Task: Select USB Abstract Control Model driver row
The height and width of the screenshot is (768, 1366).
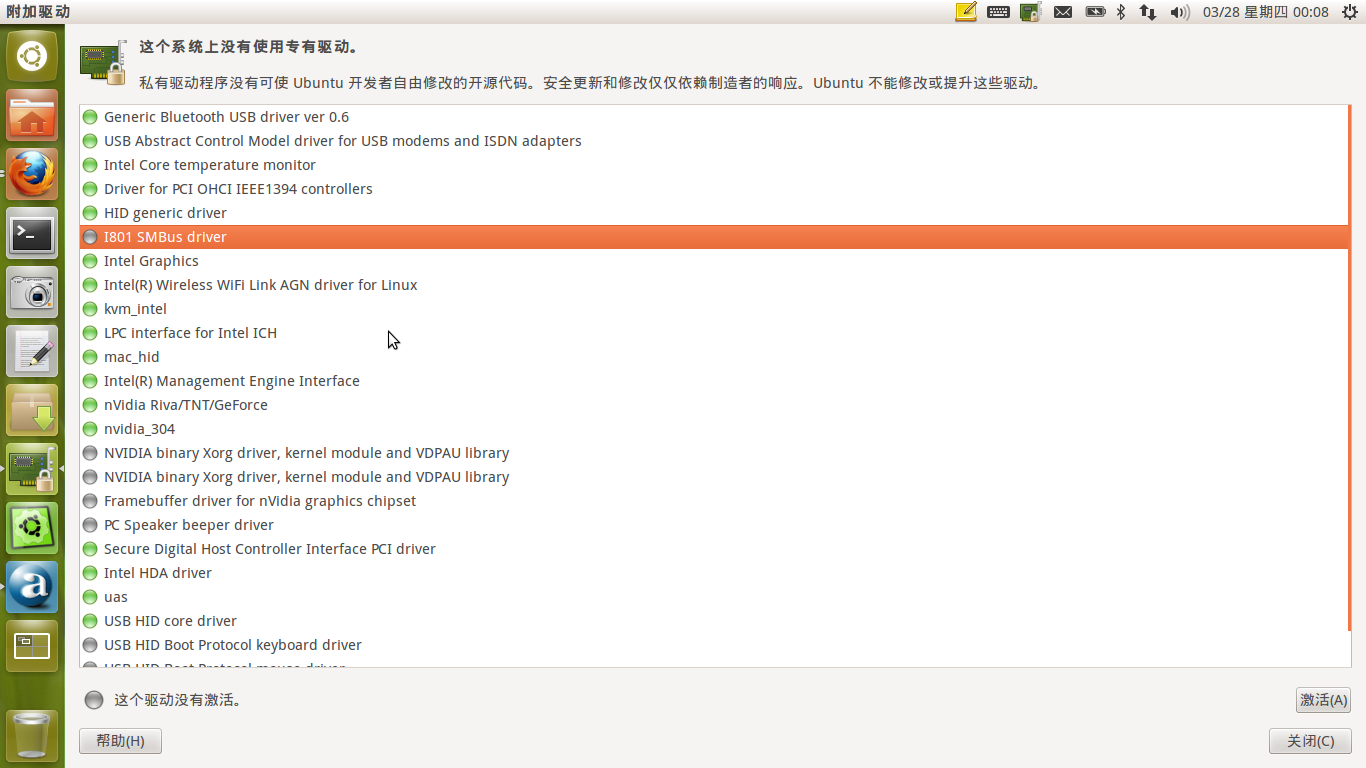Action: [714, 141]
